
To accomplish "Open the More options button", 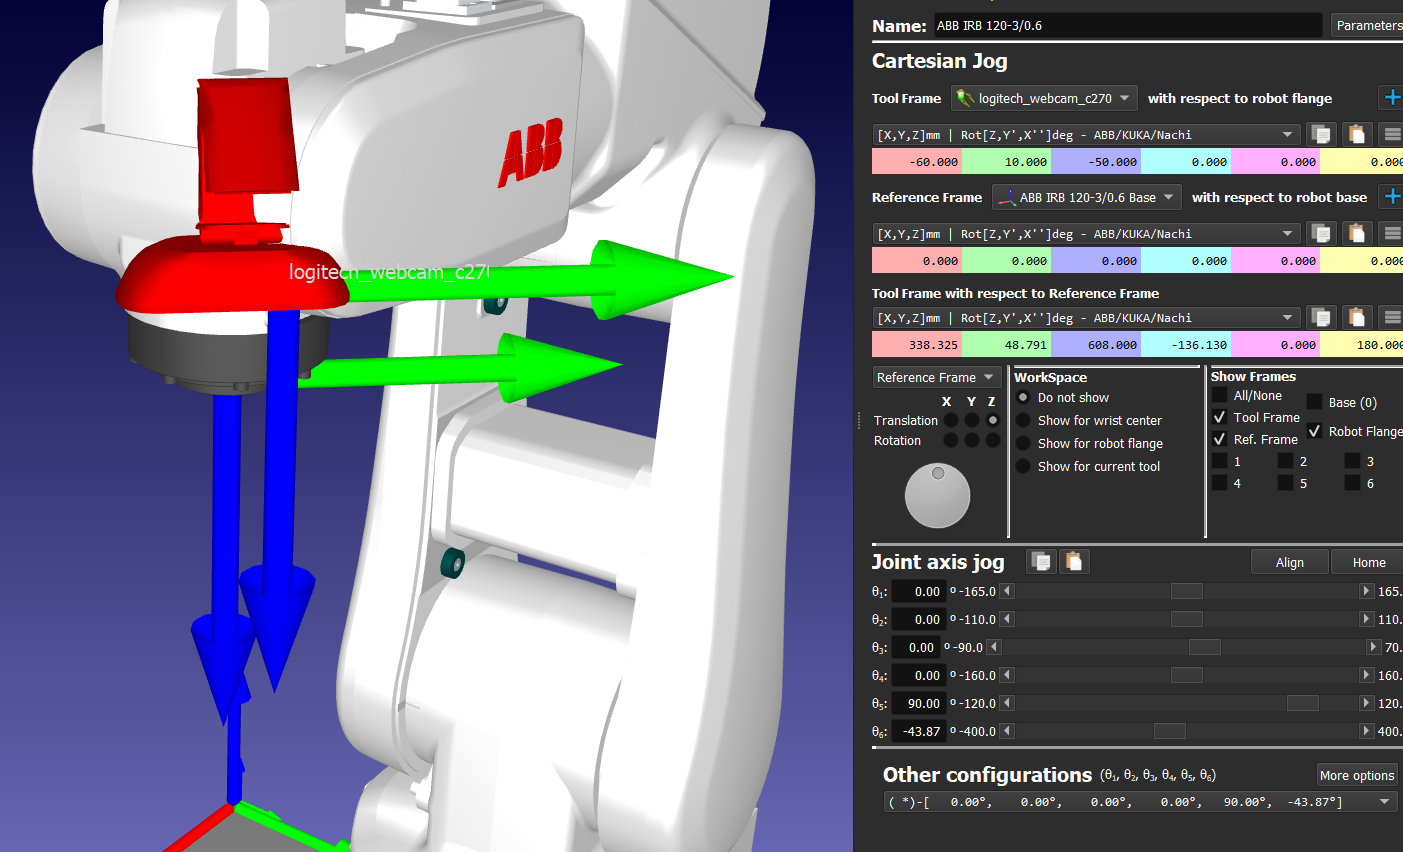I will pyautogui.click(x=1356, y=775).
